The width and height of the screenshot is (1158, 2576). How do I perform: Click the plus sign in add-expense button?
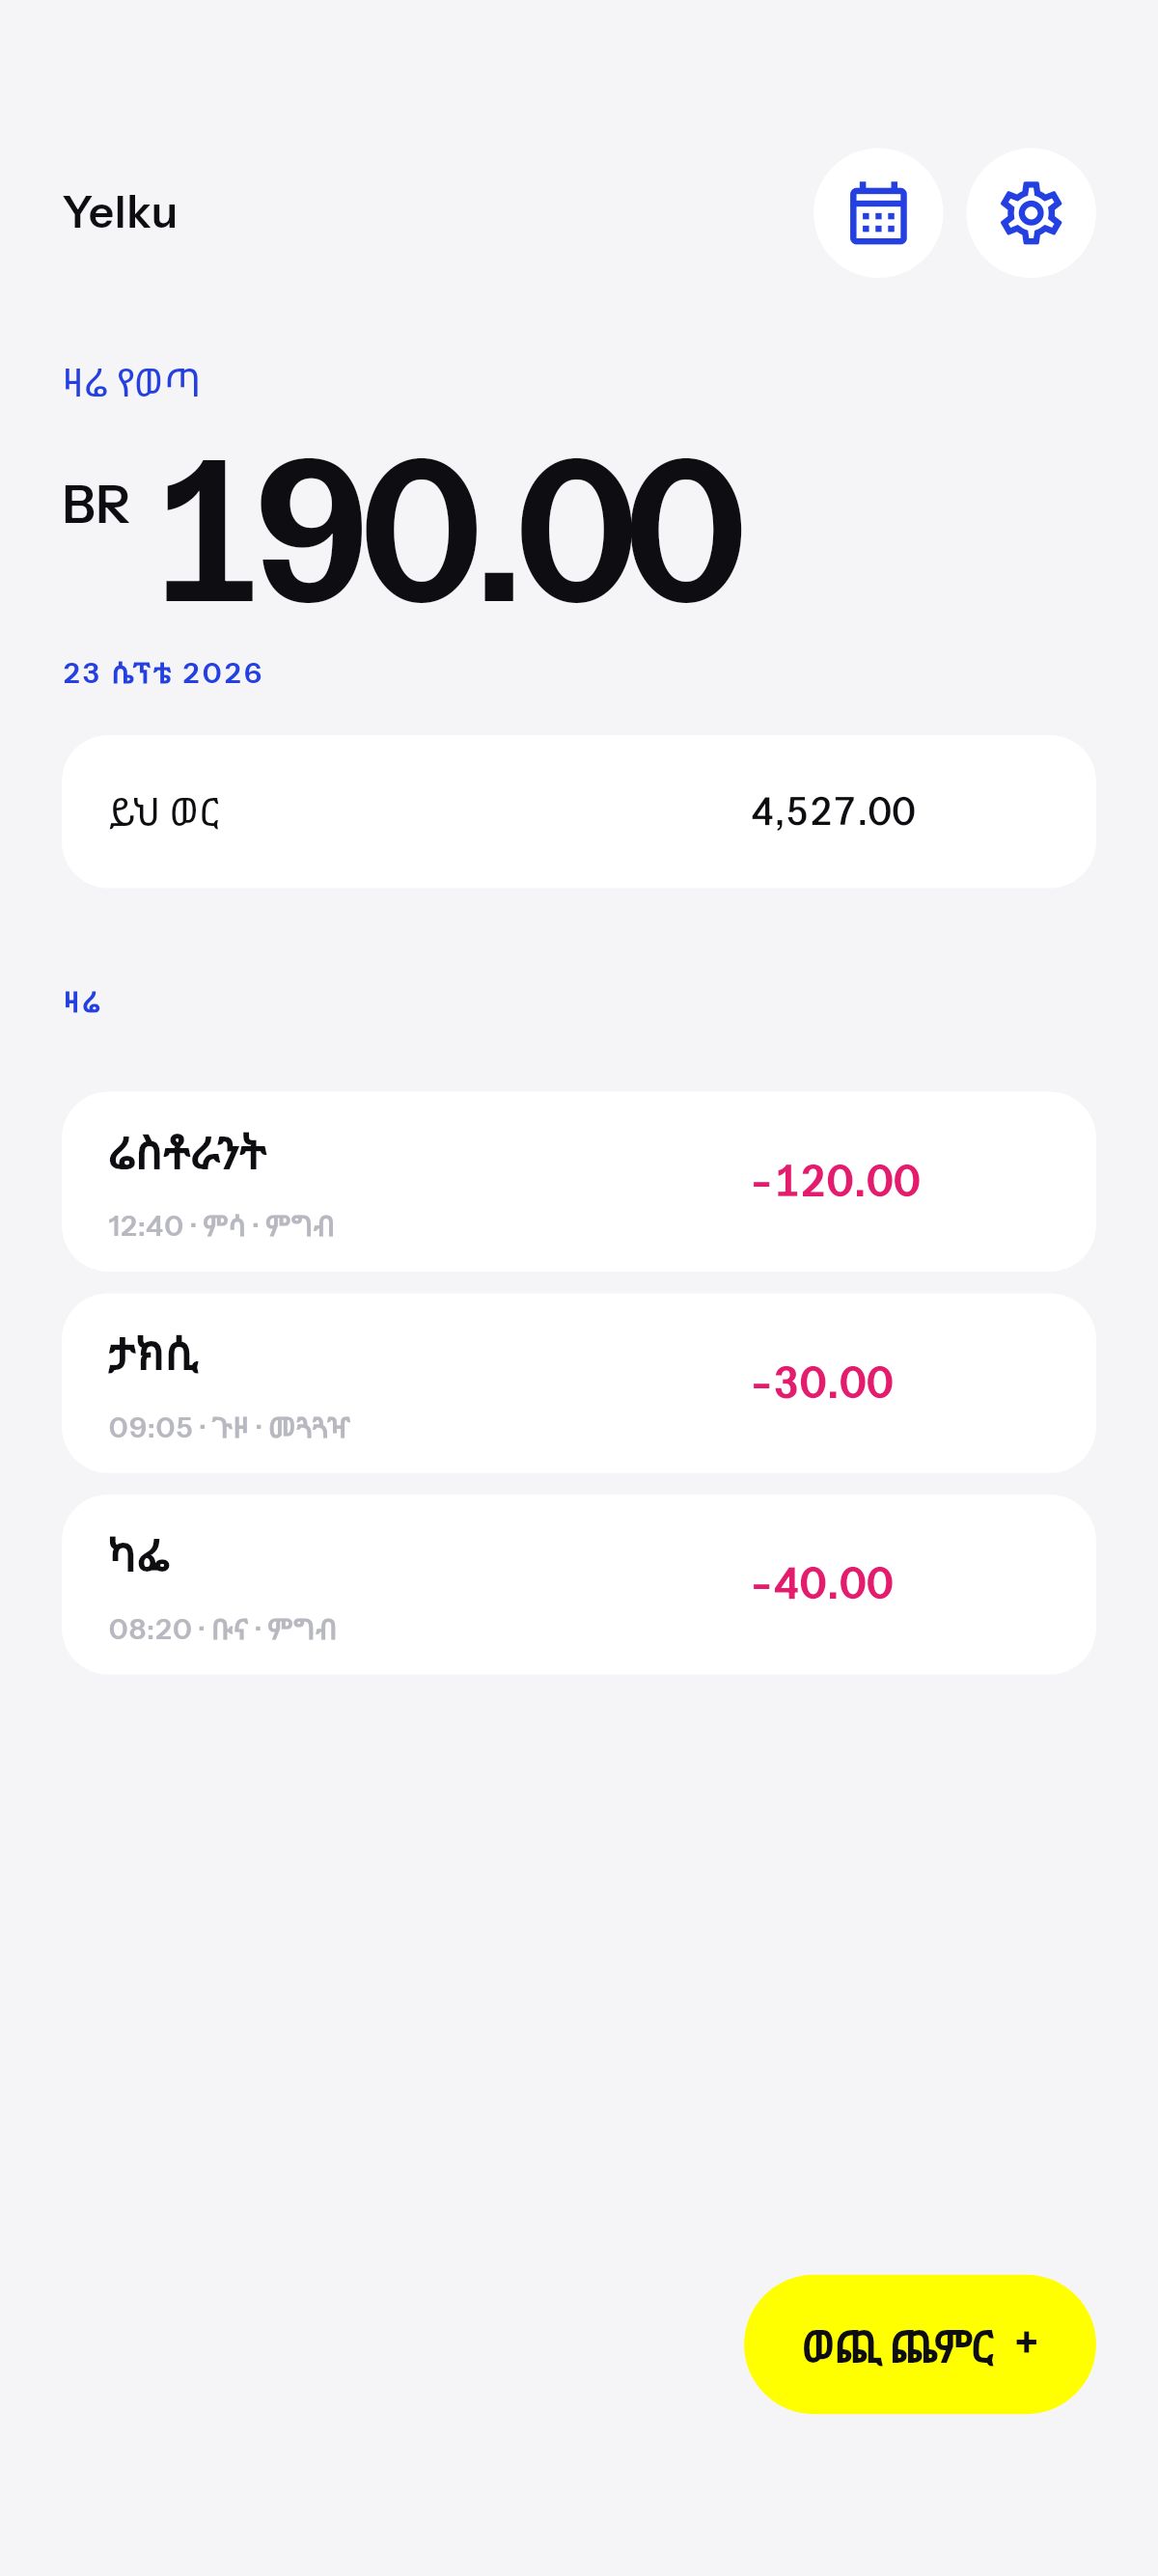coord(1026,2342)
